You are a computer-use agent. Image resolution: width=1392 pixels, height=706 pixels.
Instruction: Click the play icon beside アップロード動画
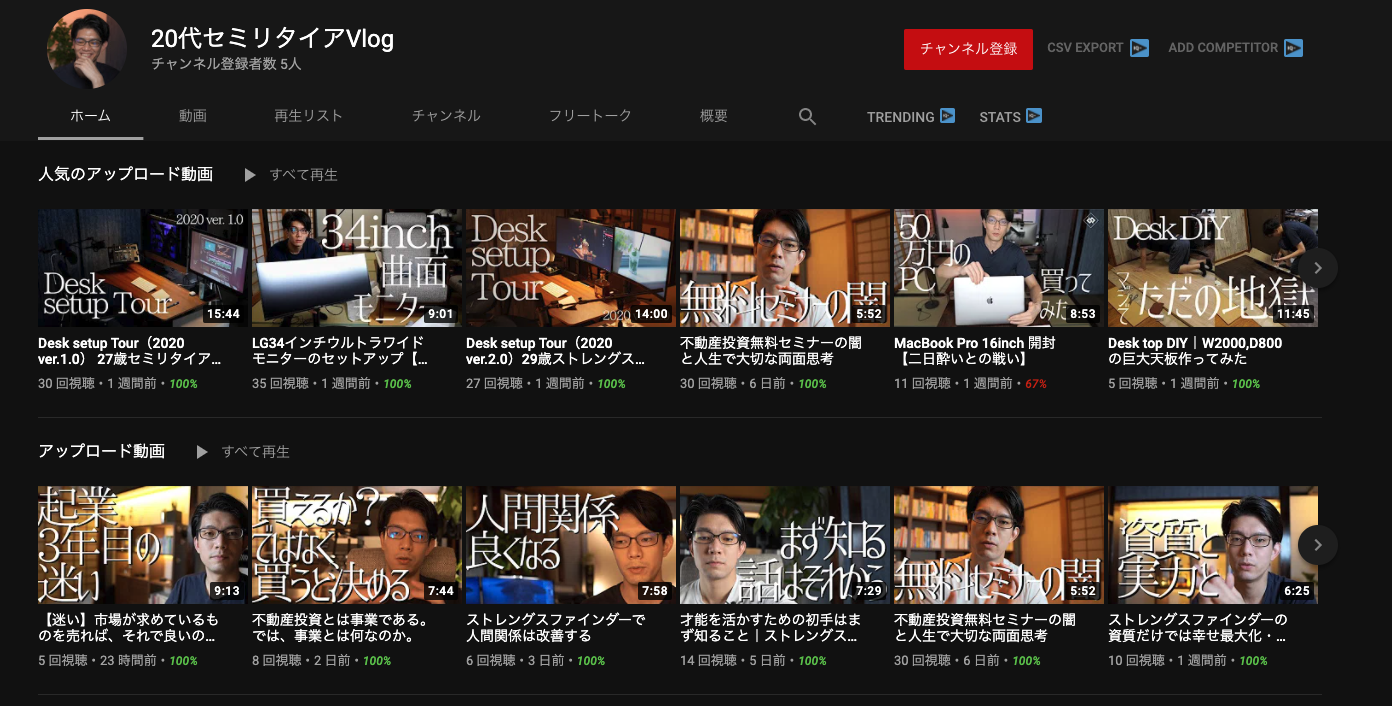(202, 452)
